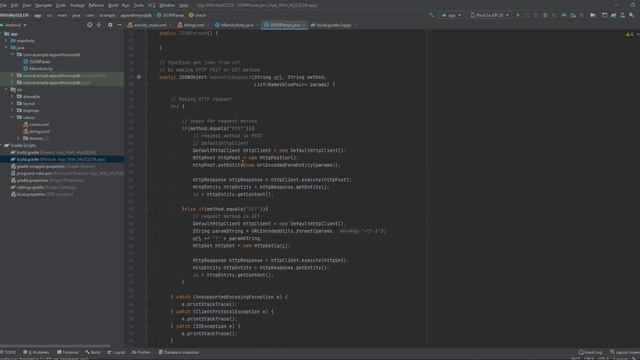Image resolution: width=640 pixels, height=360 pixels.
Task: Select MainActivity in the project tree
Action: [41, 69]
